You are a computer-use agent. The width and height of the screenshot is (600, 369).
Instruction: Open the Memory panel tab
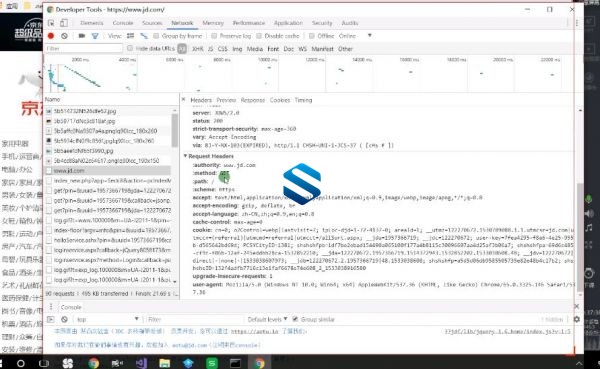tap(213, 23)
